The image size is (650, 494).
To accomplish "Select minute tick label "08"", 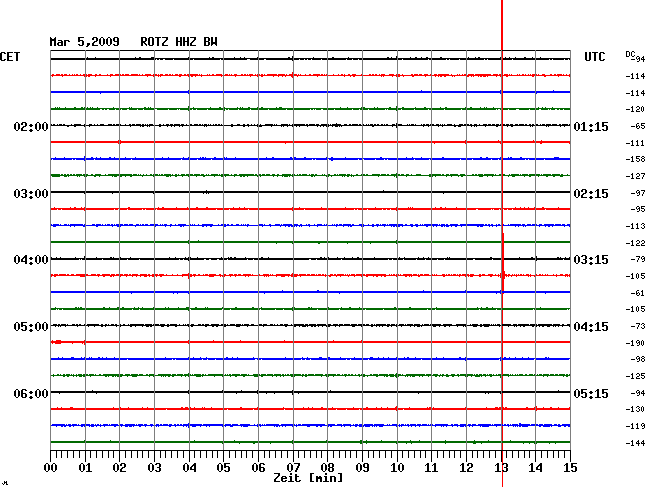I will click(327, 468).
